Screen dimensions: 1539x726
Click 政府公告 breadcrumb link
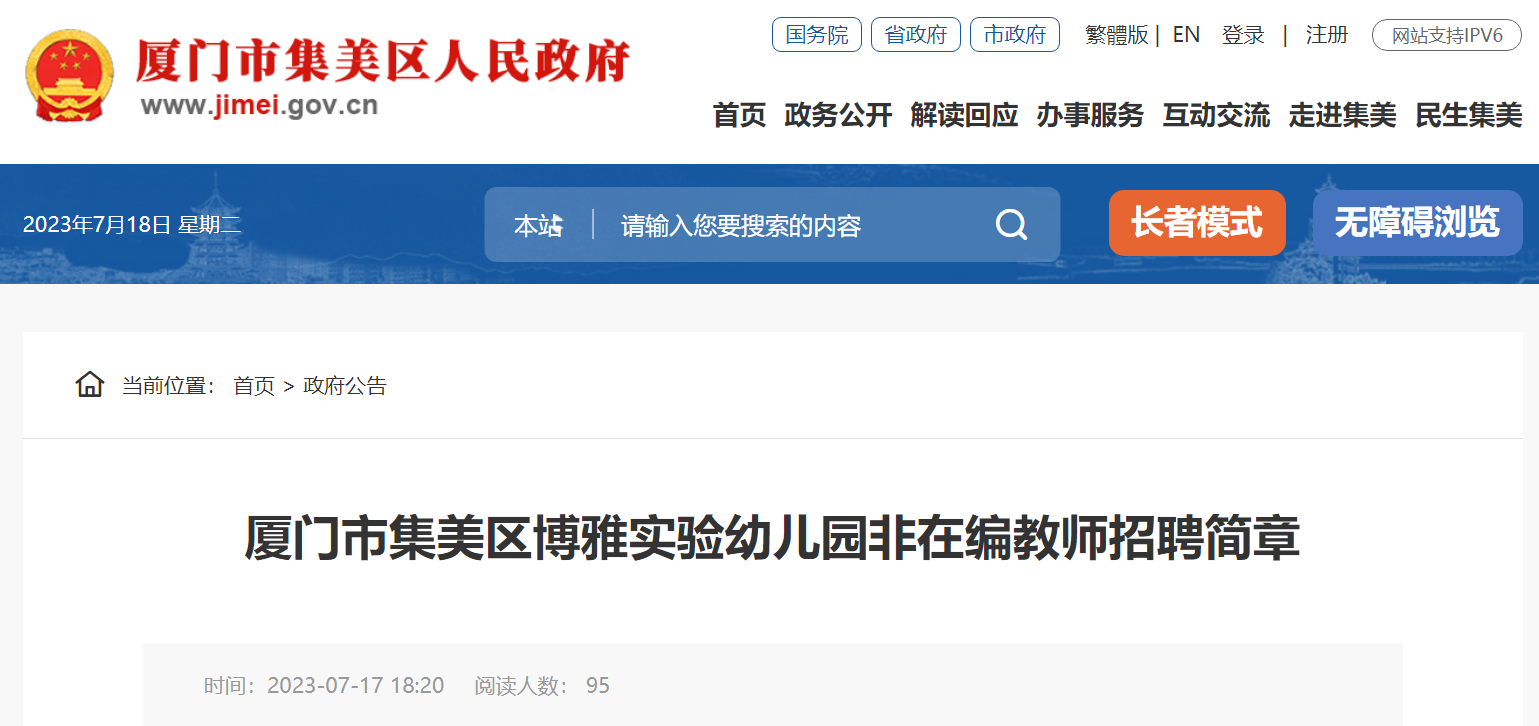pyautogui.click(x=345, y=385)
